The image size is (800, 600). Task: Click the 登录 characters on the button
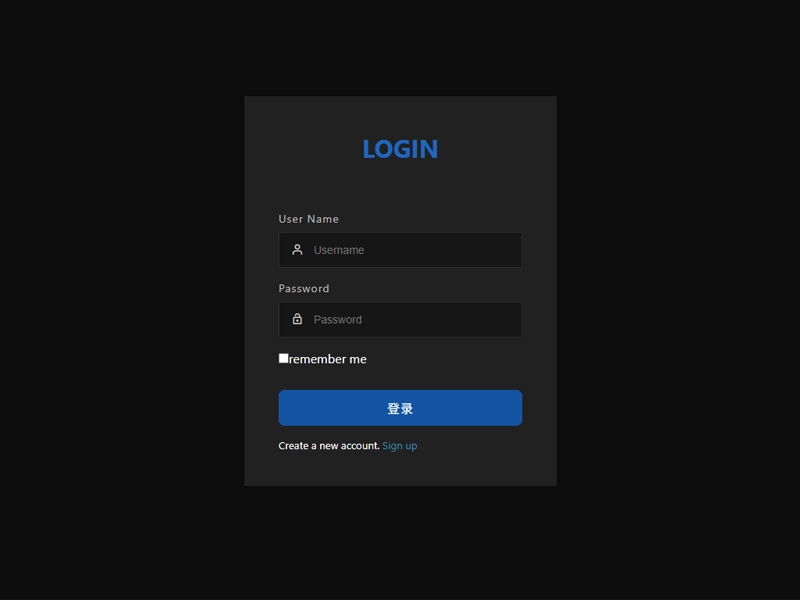(x=400, y=409)
